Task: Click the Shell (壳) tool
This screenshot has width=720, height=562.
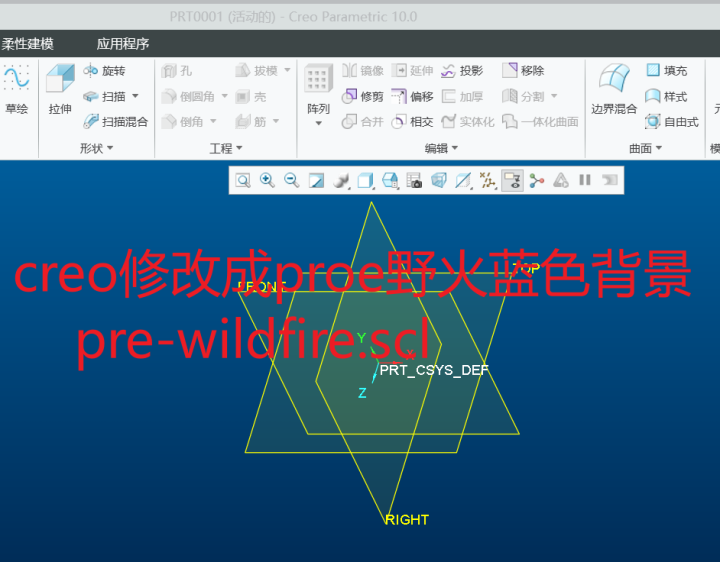Action: tap(251, 96)
